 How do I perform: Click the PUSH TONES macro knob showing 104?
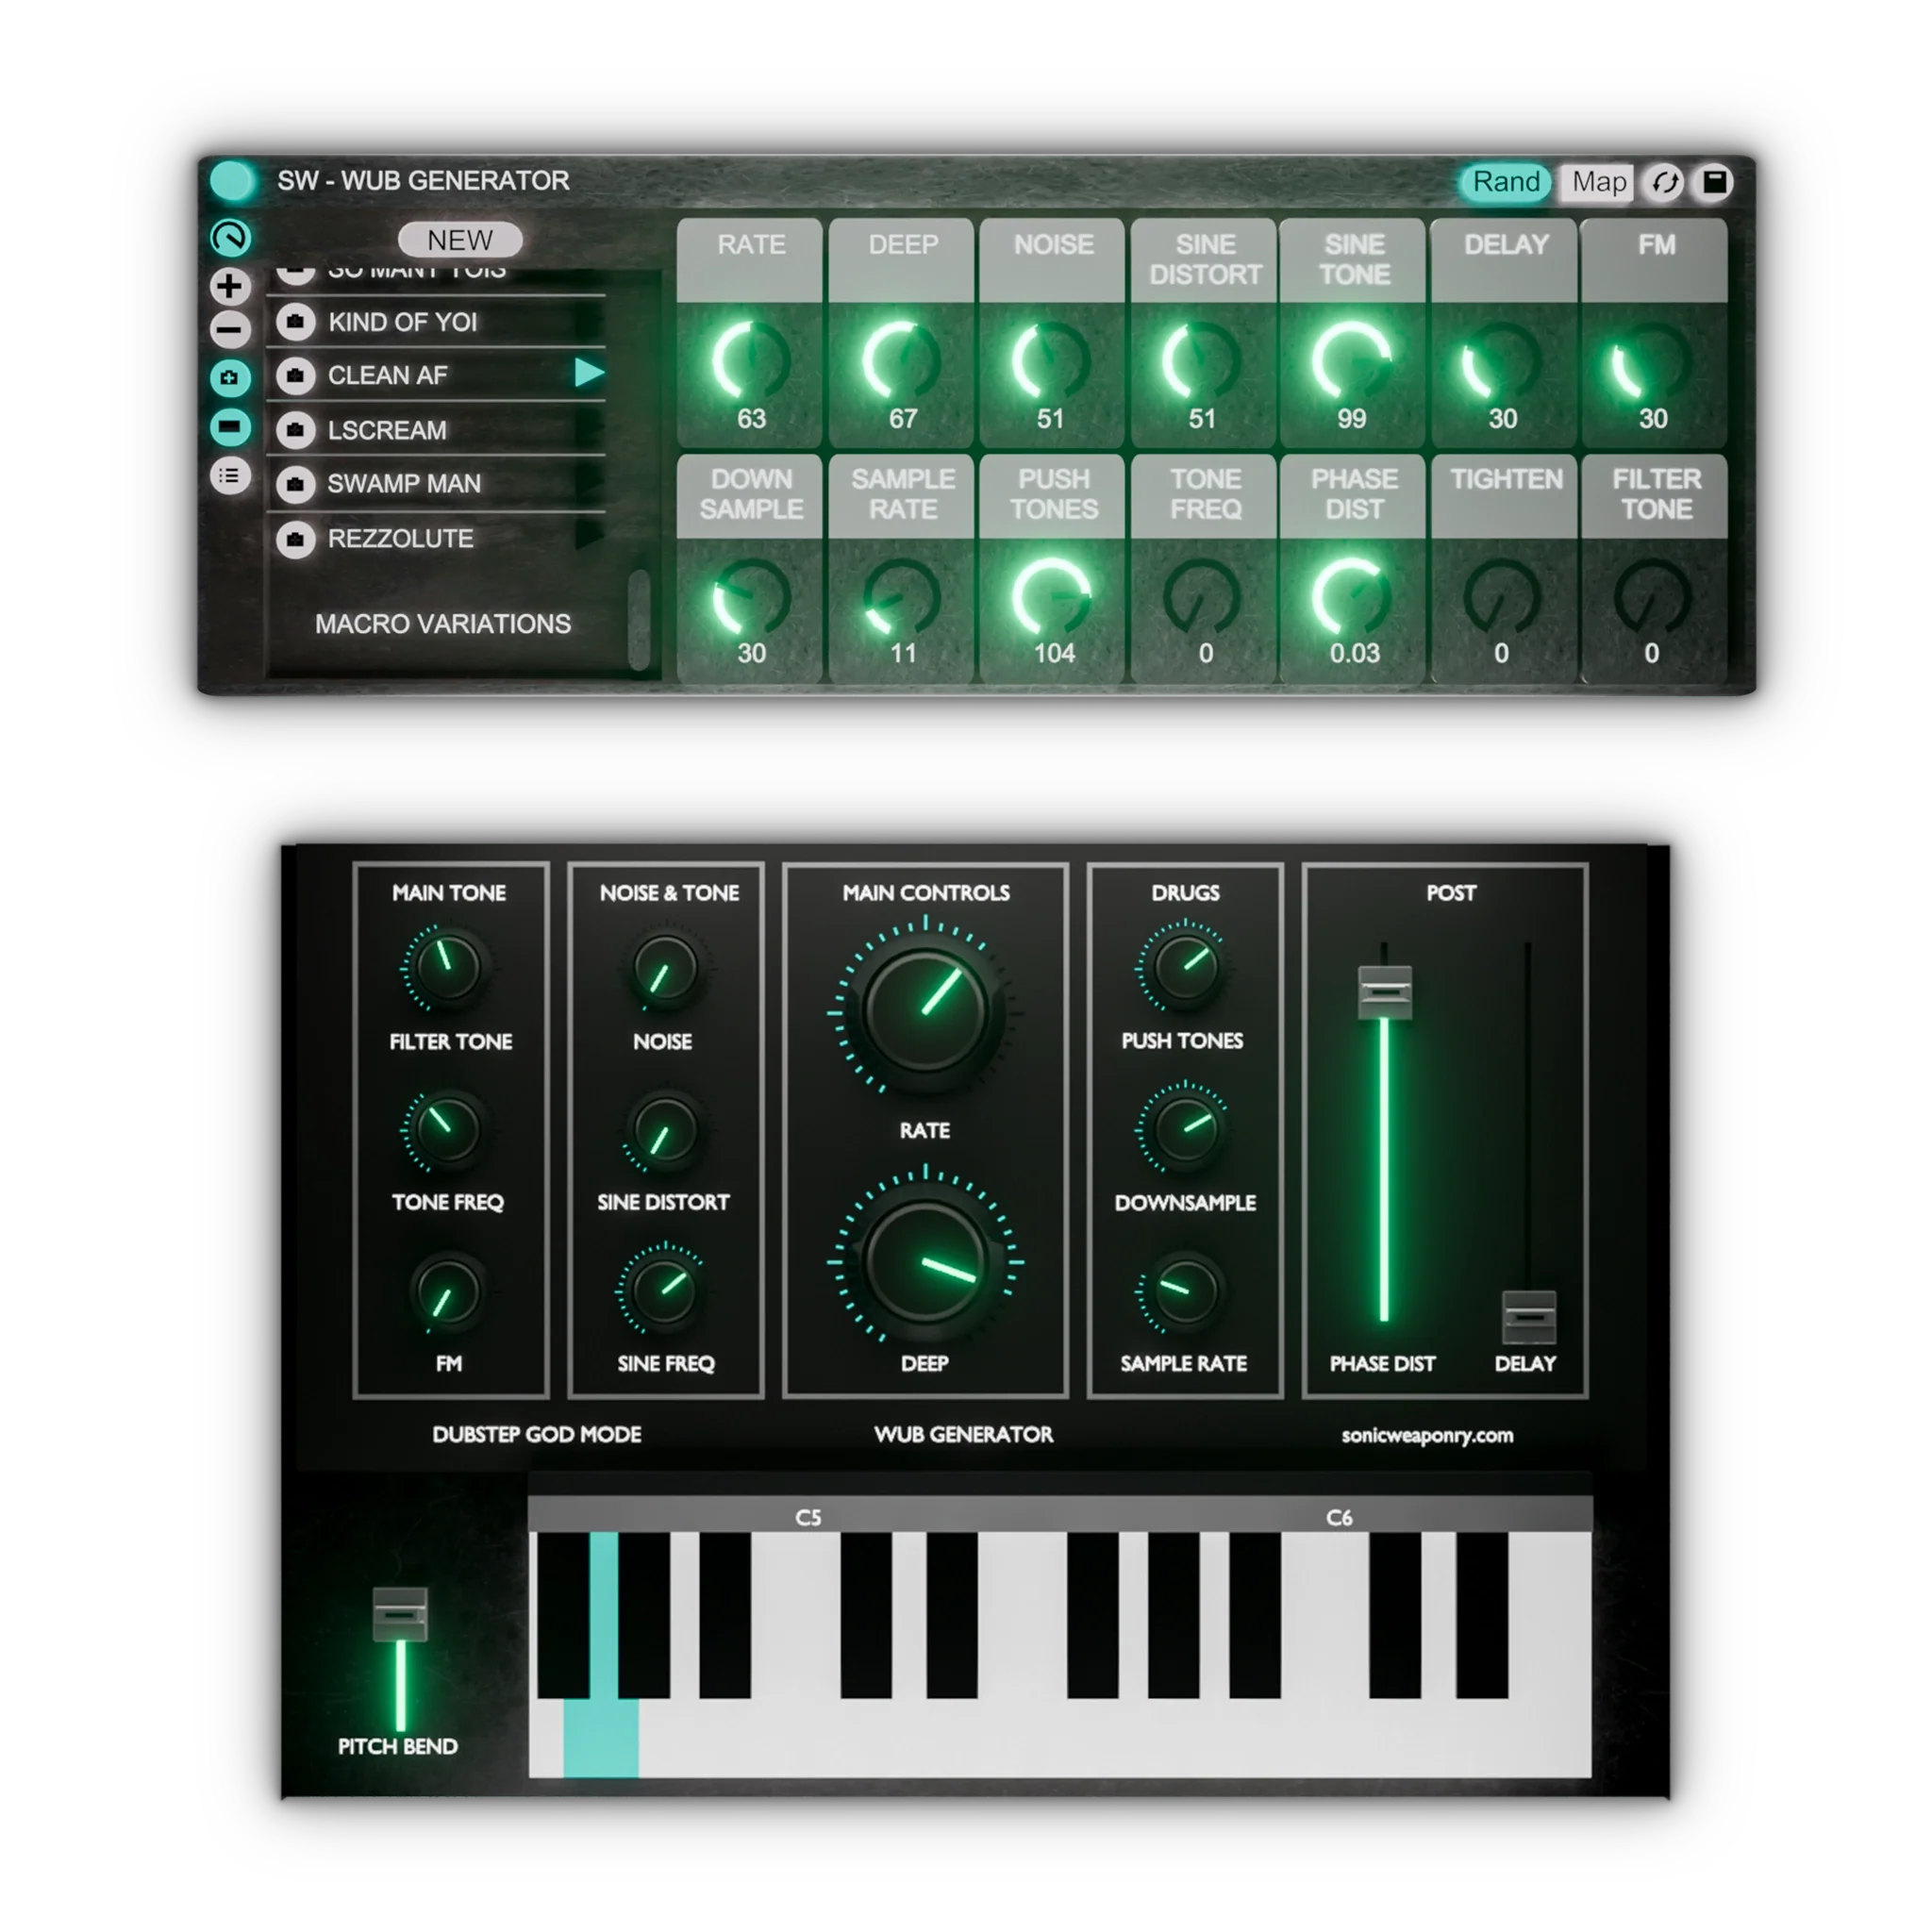click(x=1052, y=597)
